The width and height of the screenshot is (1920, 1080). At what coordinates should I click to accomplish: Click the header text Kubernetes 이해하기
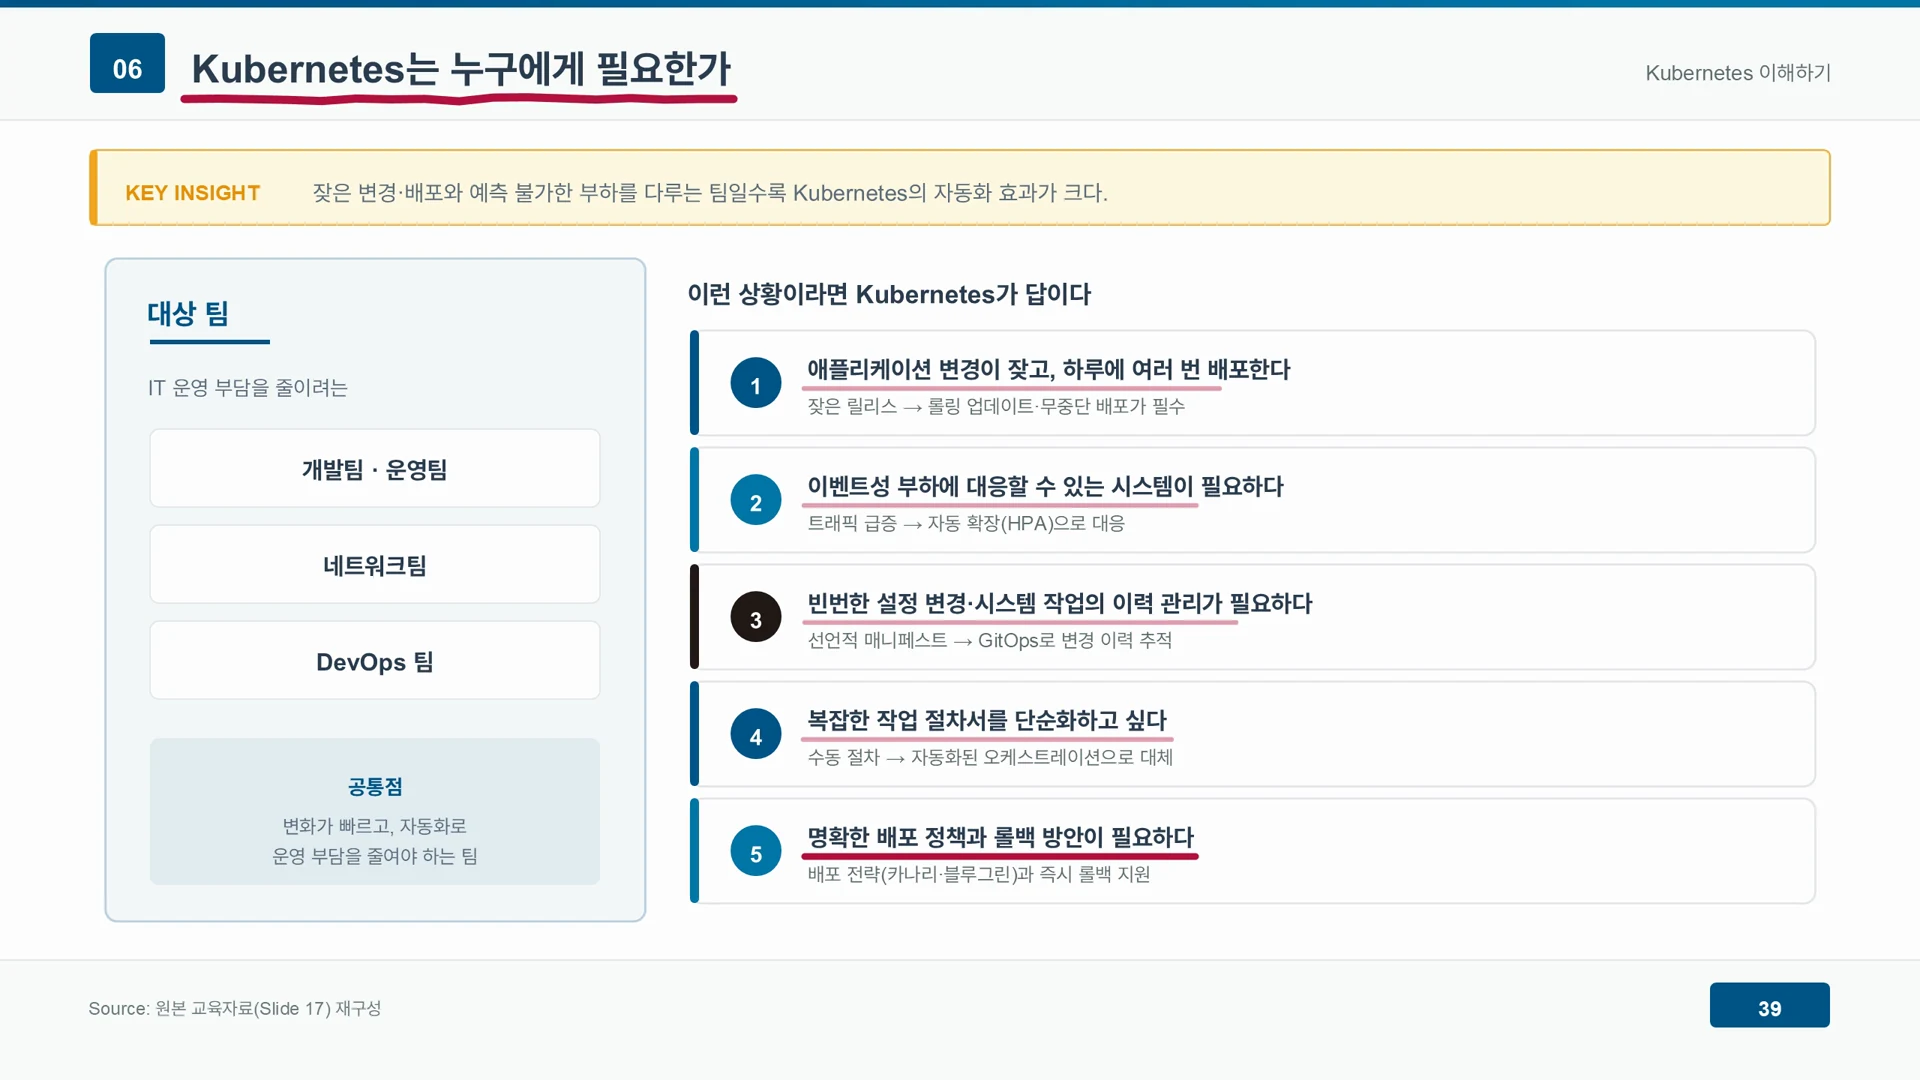(1738, 73)
